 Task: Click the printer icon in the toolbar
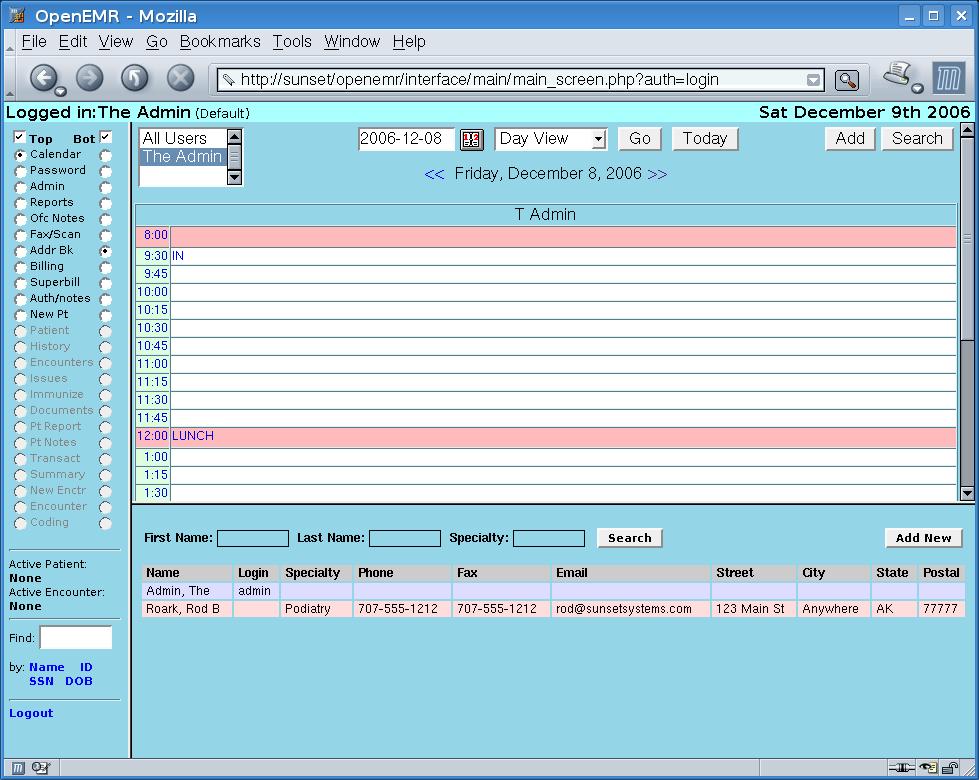[897, 73]
